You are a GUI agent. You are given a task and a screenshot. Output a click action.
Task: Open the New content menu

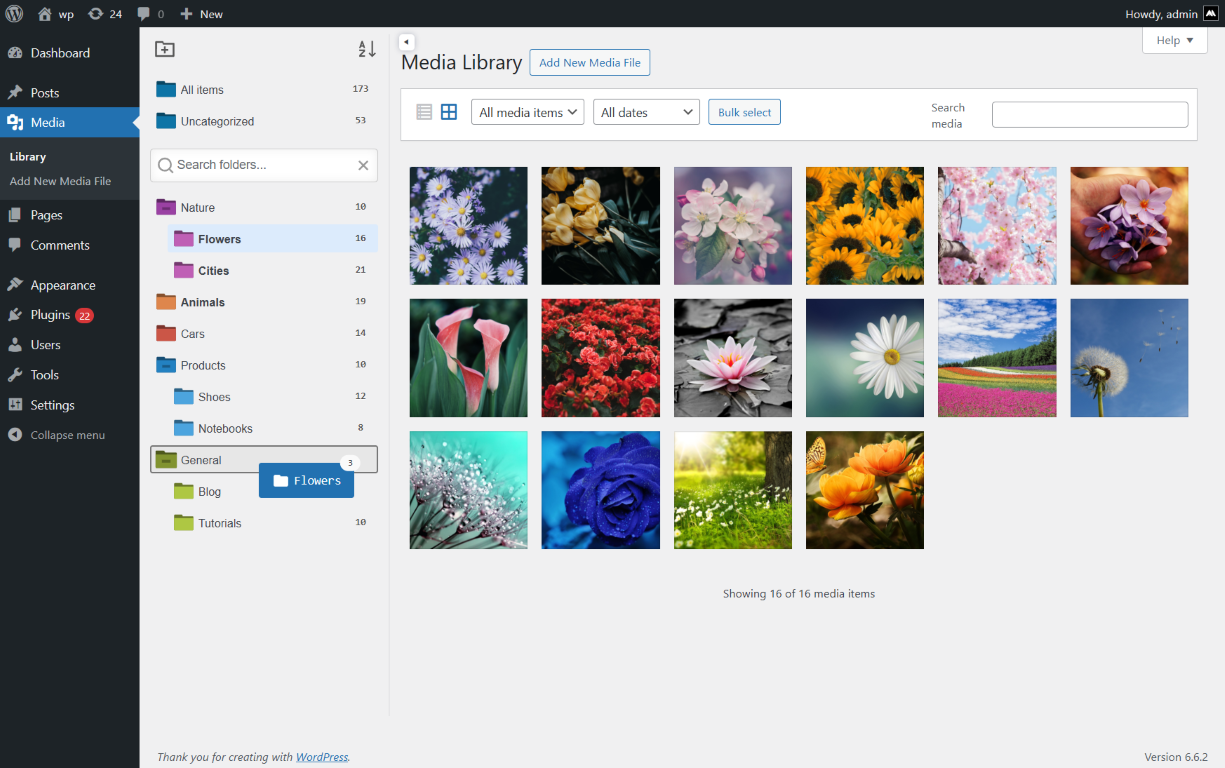coord(202,14)
